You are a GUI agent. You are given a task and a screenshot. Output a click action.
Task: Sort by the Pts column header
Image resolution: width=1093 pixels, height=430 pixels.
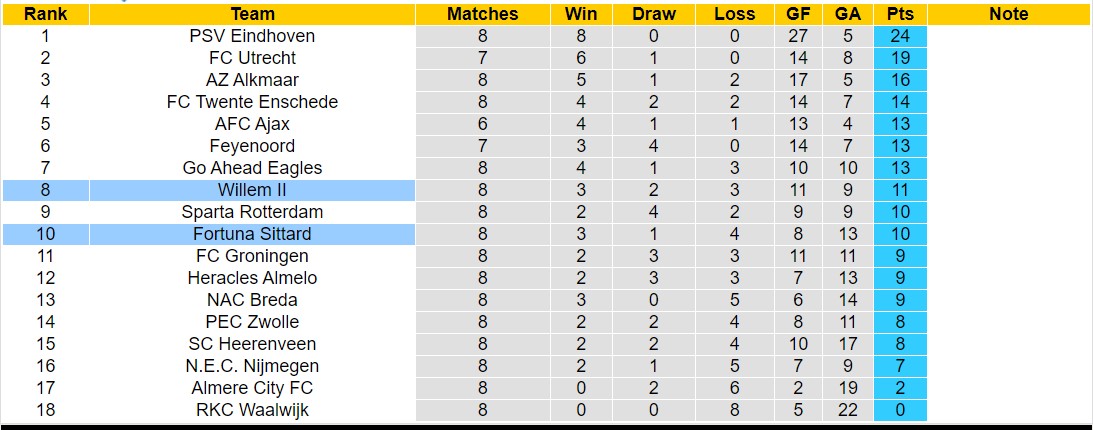pos(900,14)
